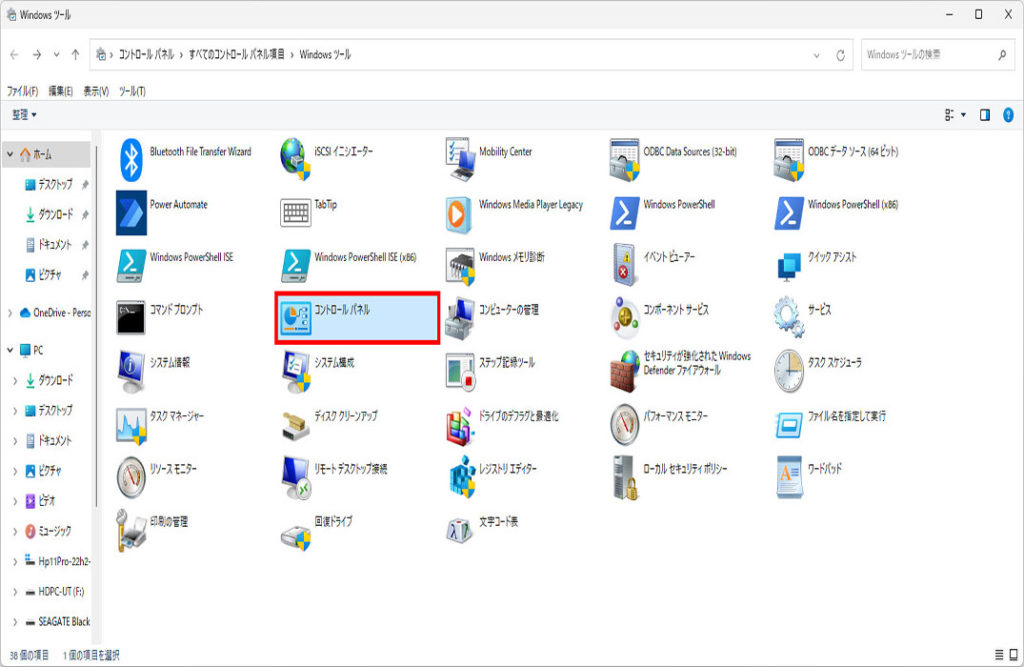Select the Windows PowerShell ISE icon

coord(132,263)
